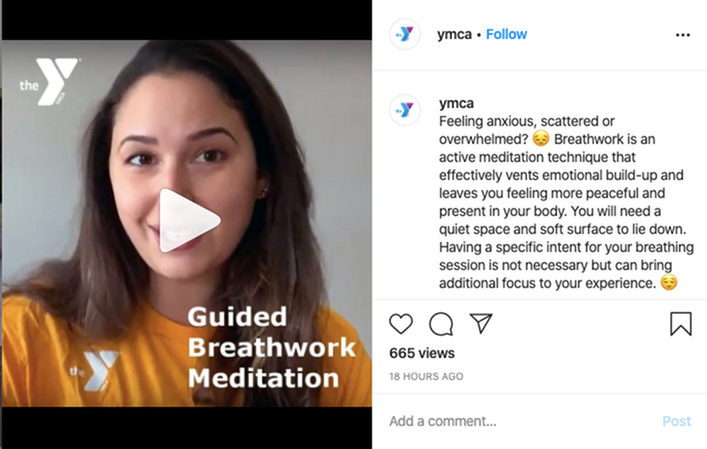The image size is (707, 449).
Task: Click the white Y logo on the video
Action: (49, 82)
